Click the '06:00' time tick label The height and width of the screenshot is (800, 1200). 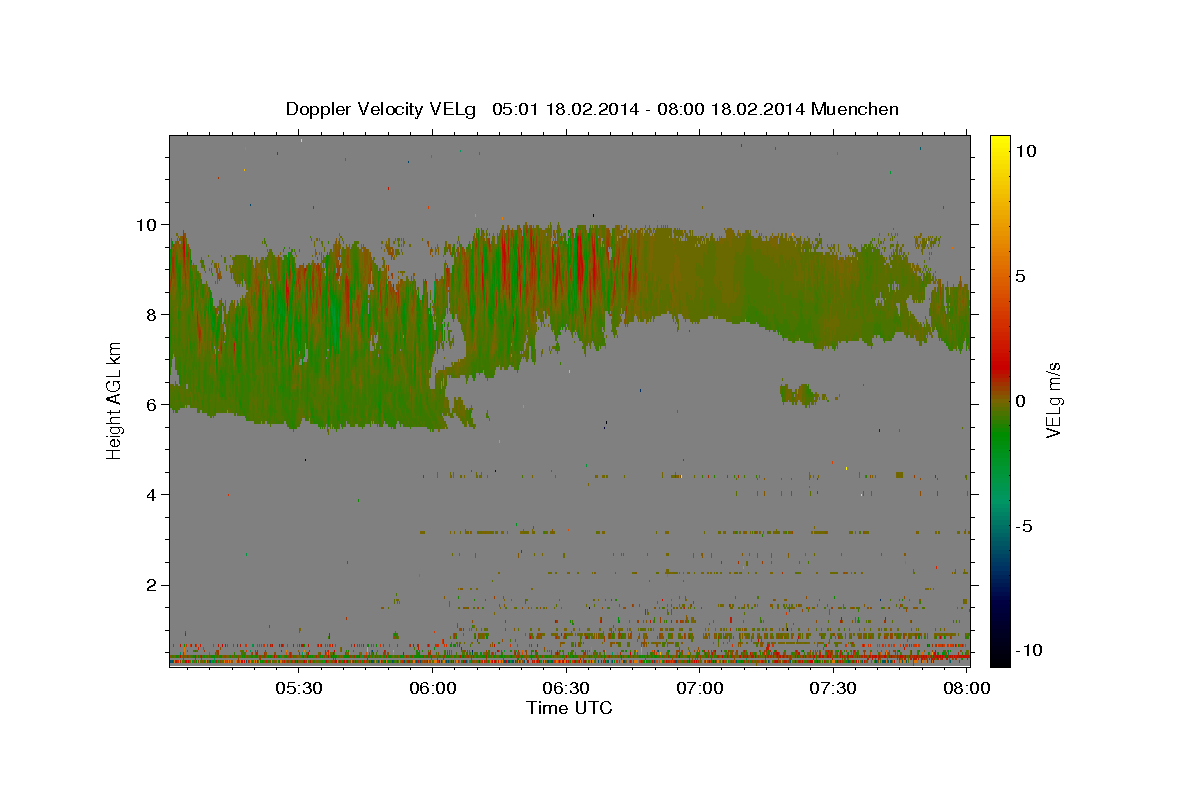pos(432,688)
